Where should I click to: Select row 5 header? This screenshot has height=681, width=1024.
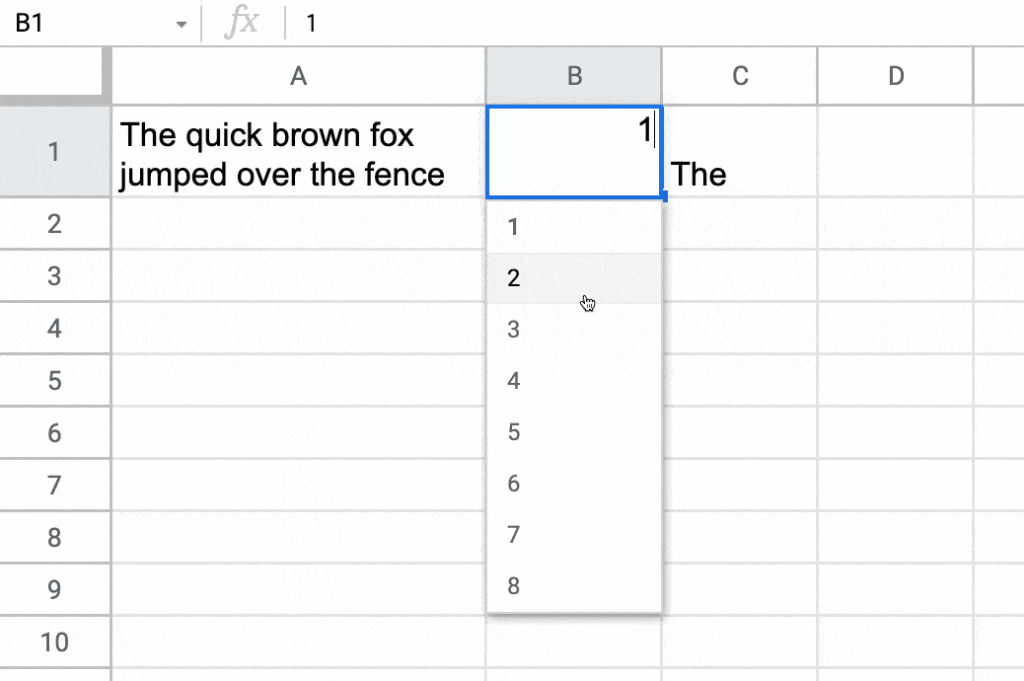point(53,381)
